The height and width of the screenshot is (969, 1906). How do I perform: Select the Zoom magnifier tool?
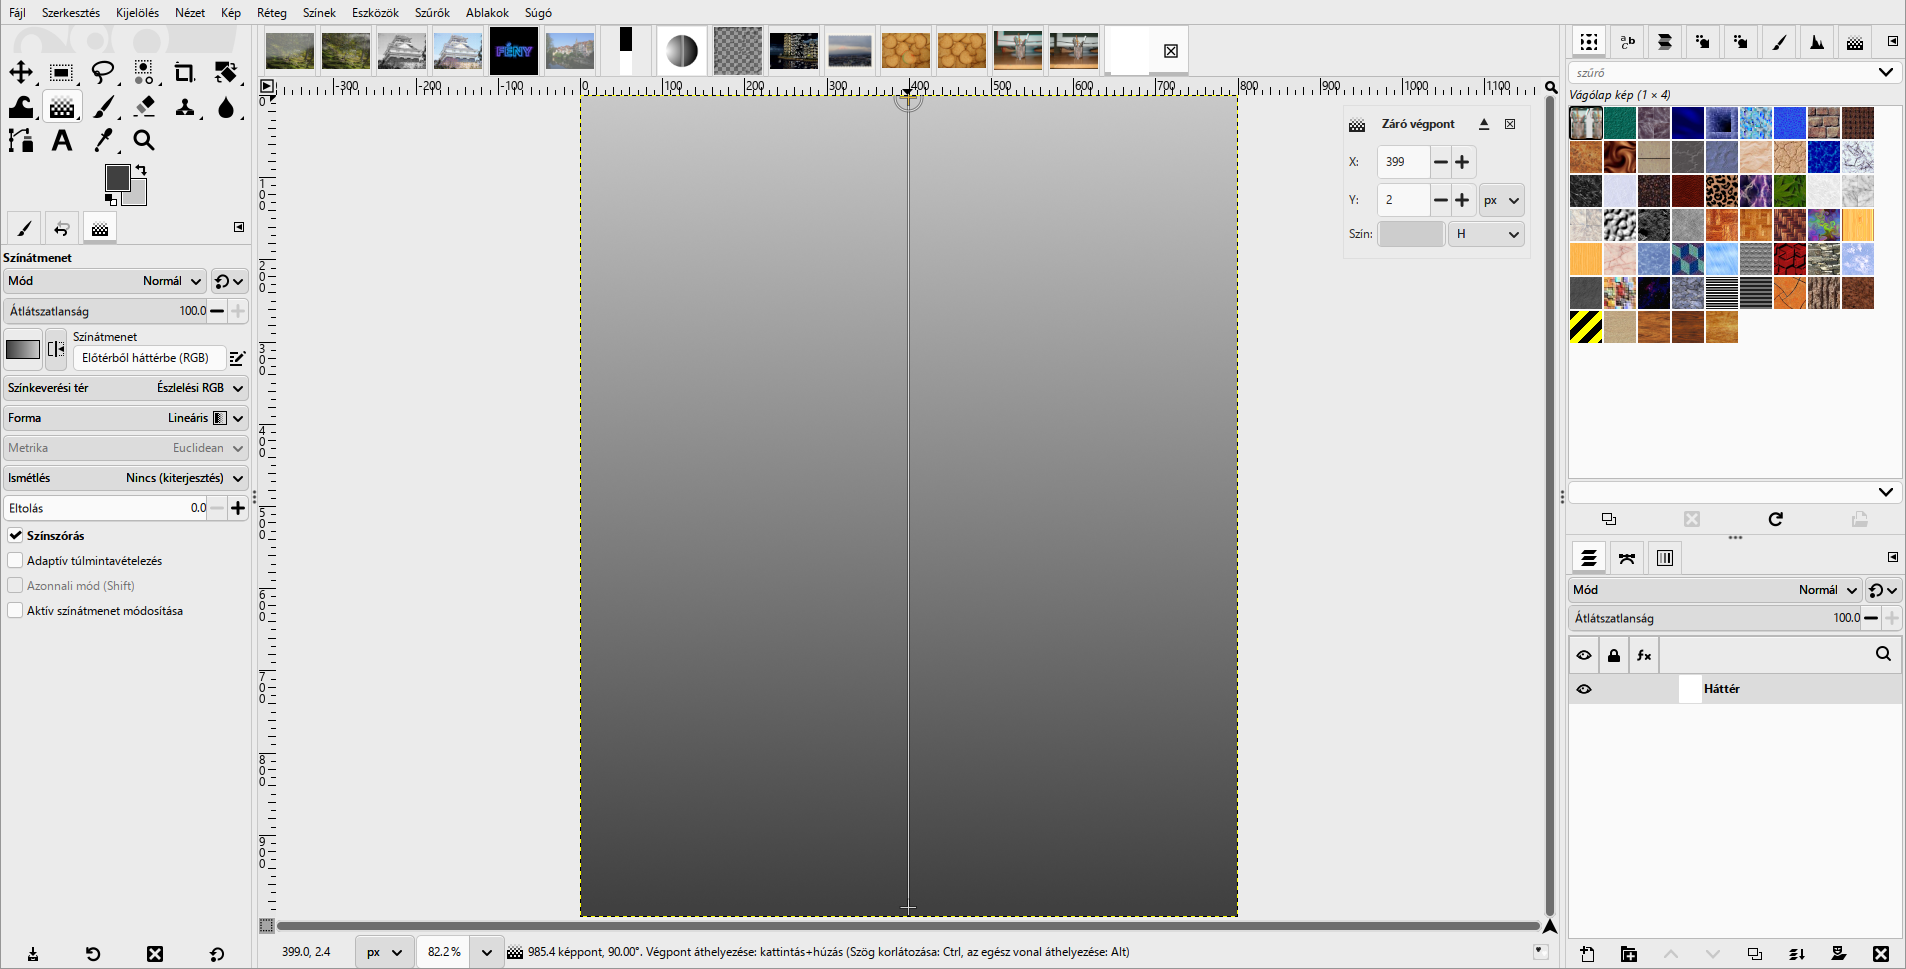click(x=144, y=141)
